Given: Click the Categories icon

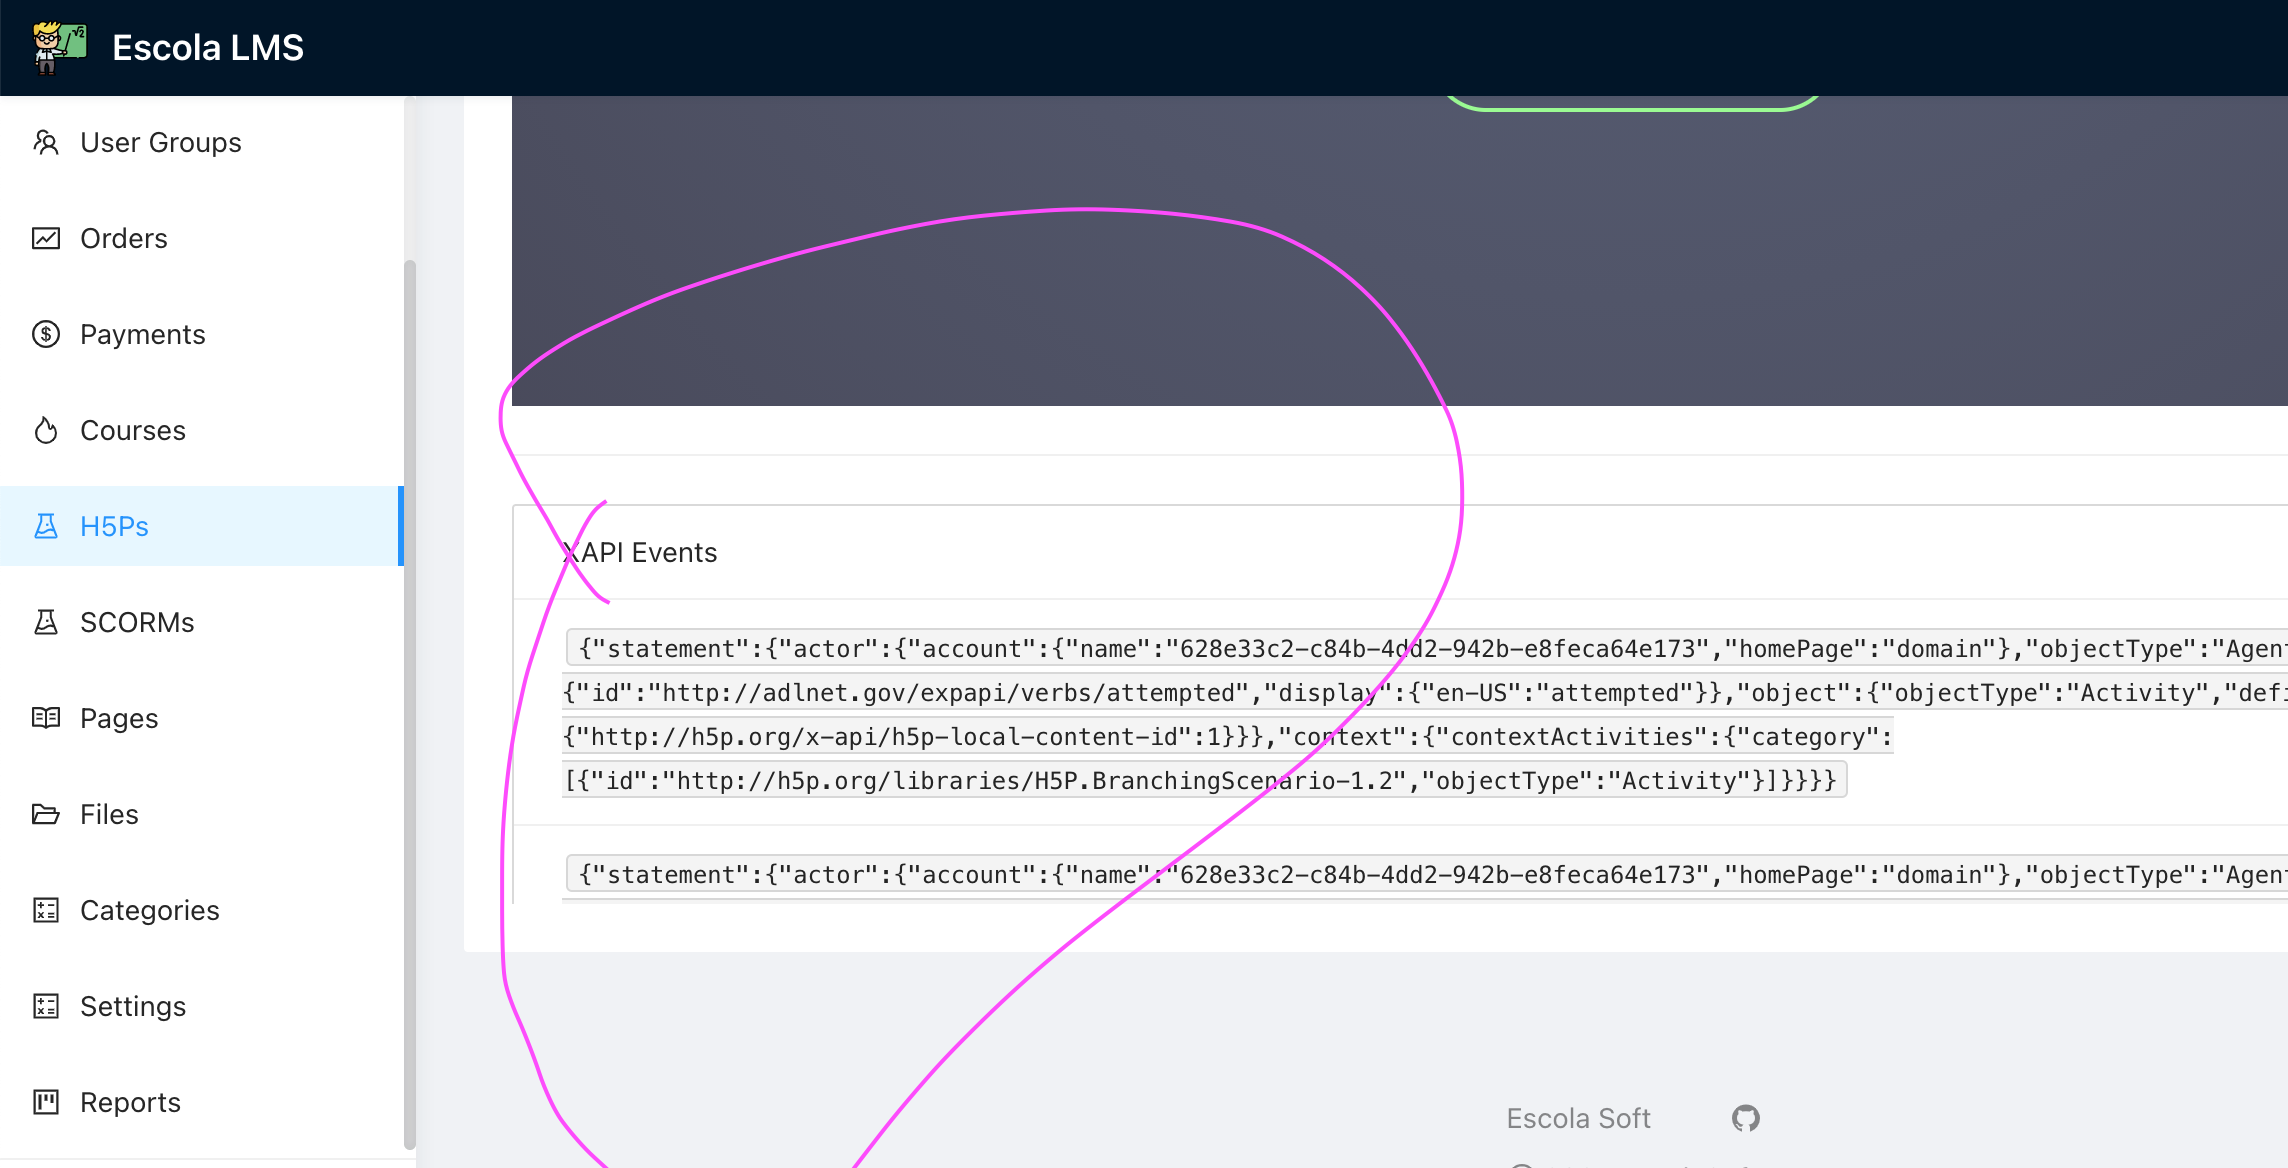Looking at the screenshot, I should coord(46,910).
